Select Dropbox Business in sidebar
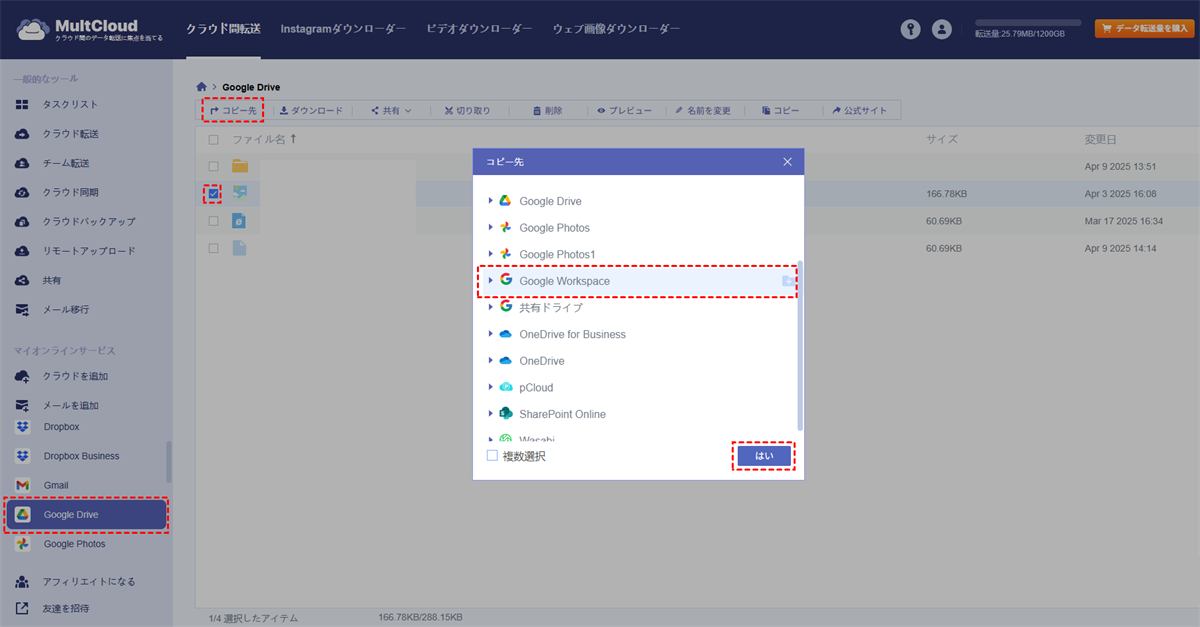The height and width of the screenshot is (627, 1200). click(81, 456)
